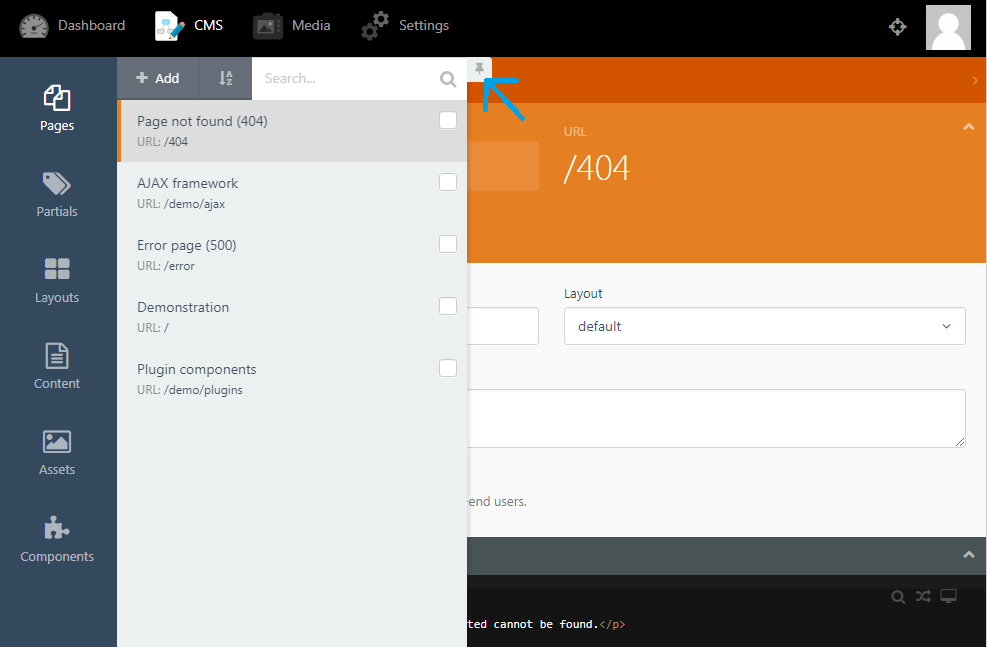The height and width of the screenshot is (647, 987).
Task: Click the URL: /error text
Action: (166, 266)
